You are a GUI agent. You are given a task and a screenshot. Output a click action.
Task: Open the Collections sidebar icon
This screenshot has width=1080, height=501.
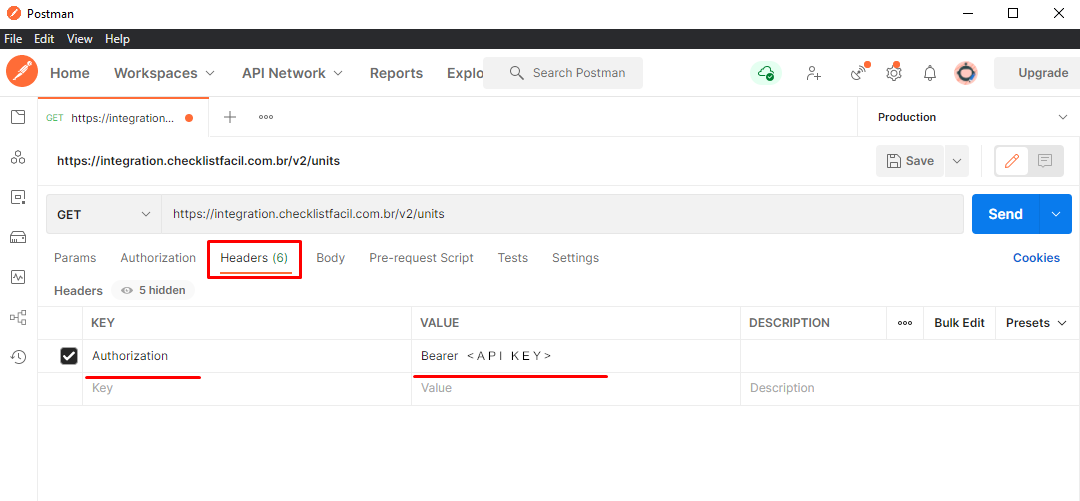click(x=18, y=117)
